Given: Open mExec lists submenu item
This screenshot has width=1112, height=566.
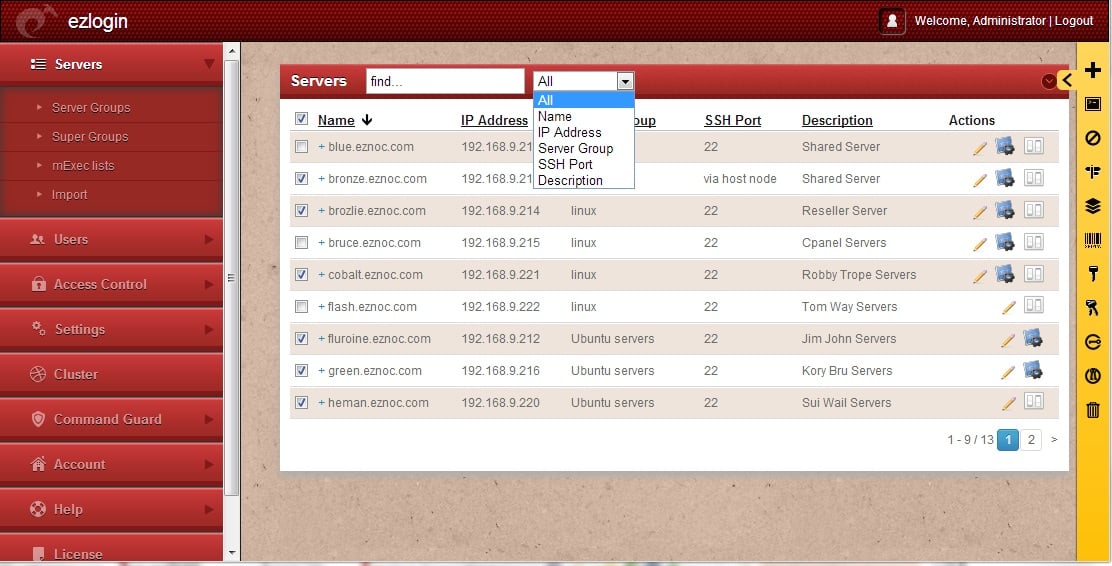Looking at the screenshot, I should pyautogui.click(x=83, y=166).
